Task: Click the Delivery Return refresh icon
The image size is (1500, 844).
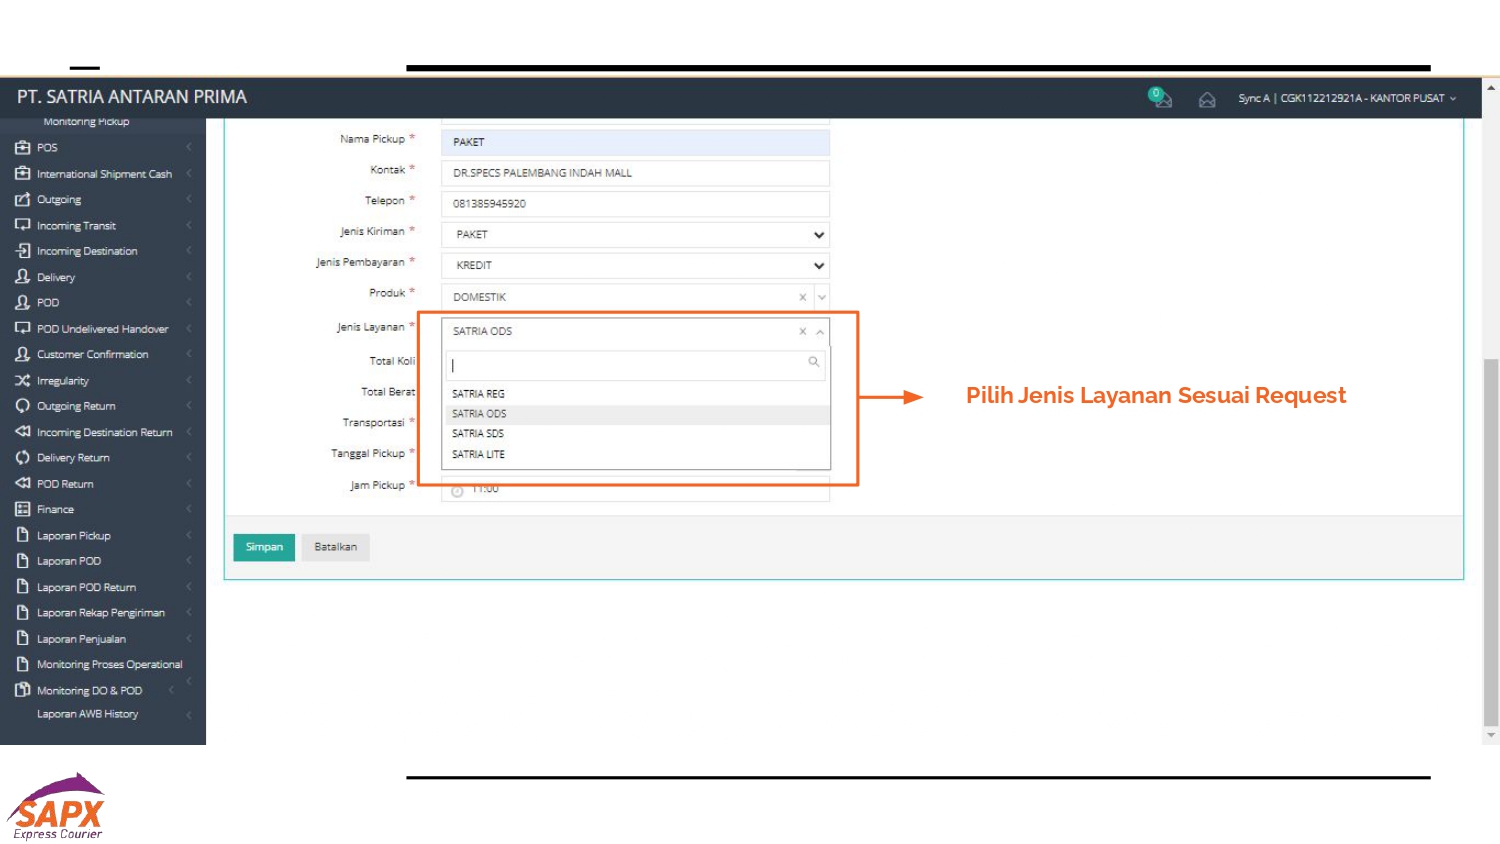Action: [22, 457]
